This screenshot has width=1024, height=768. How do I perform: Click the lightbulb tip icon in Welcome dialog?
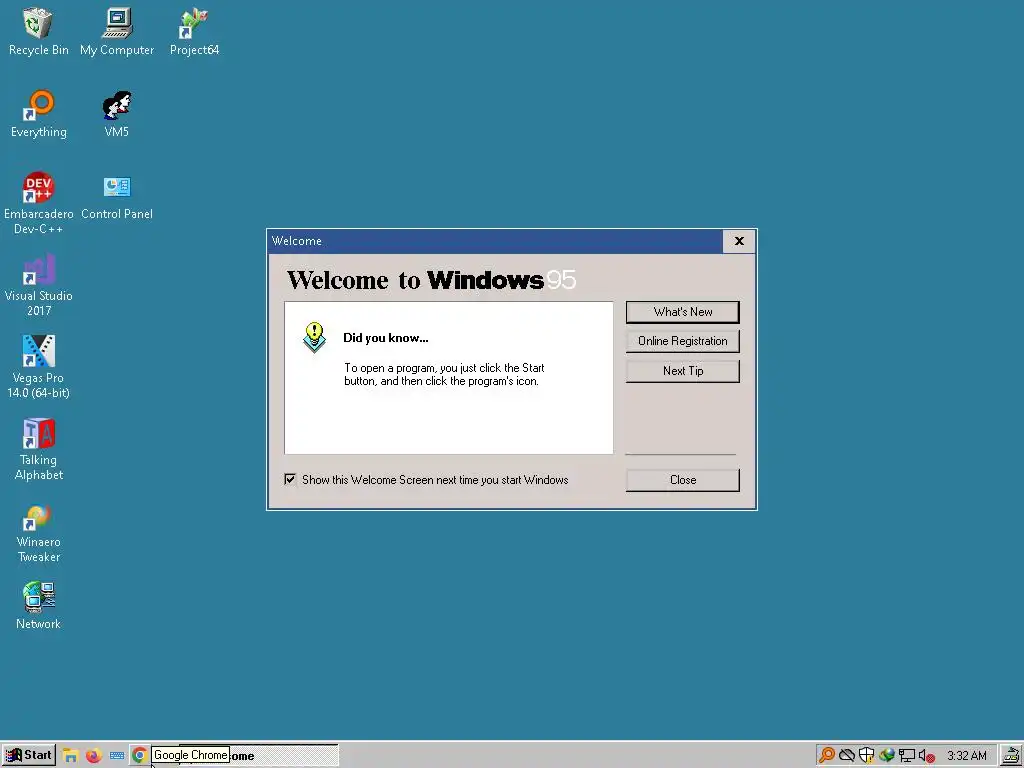pos(314,337)
